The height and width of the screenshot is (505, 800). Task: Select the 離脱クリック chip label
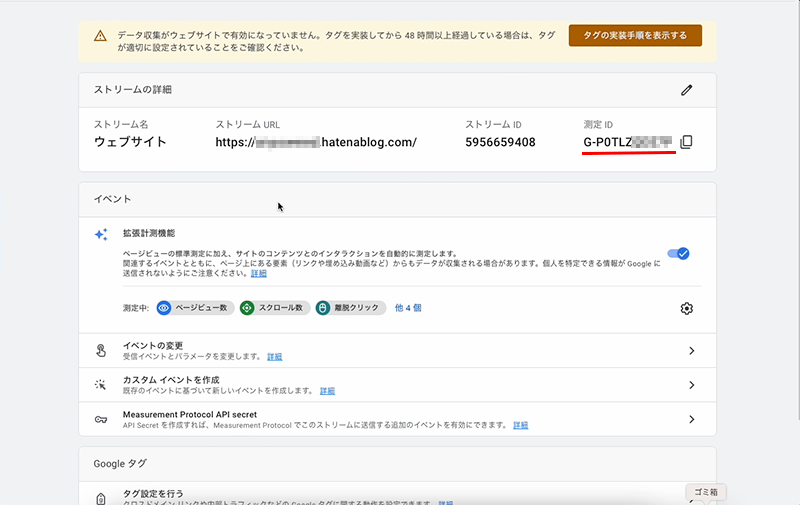tap(356, 308)
